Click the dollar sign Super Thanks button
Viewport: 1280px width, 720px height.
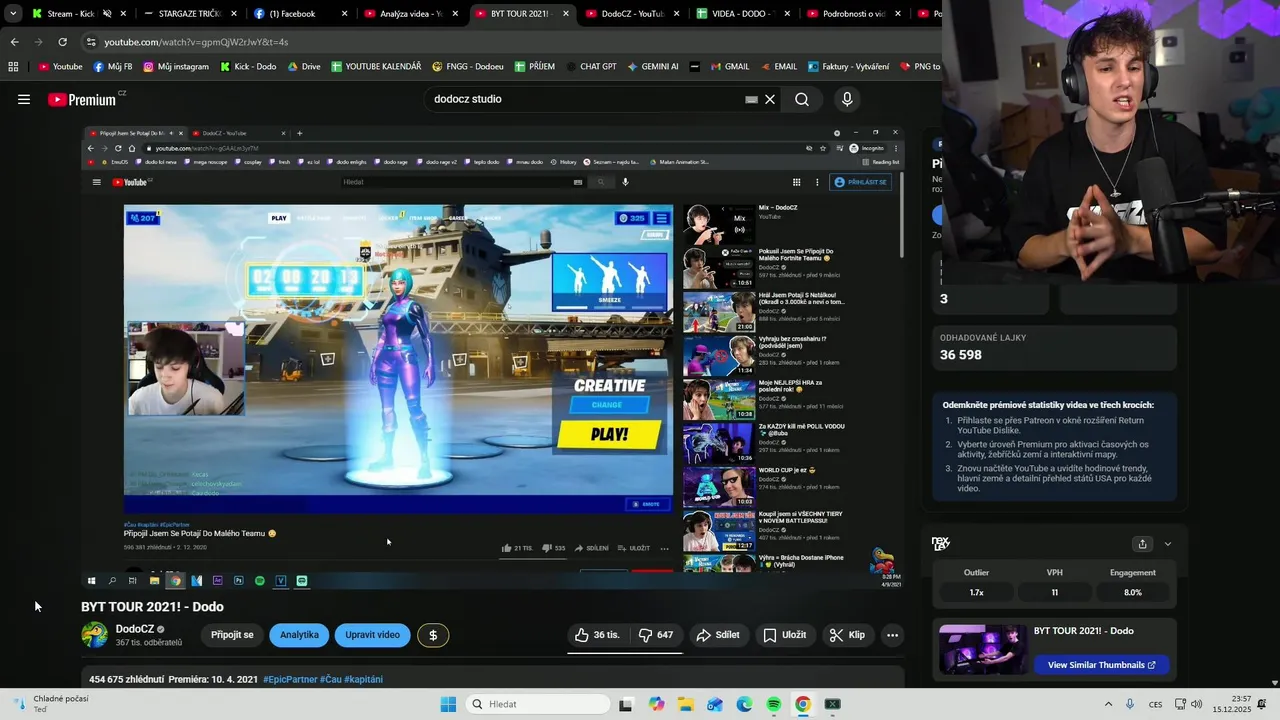point(433,635)
